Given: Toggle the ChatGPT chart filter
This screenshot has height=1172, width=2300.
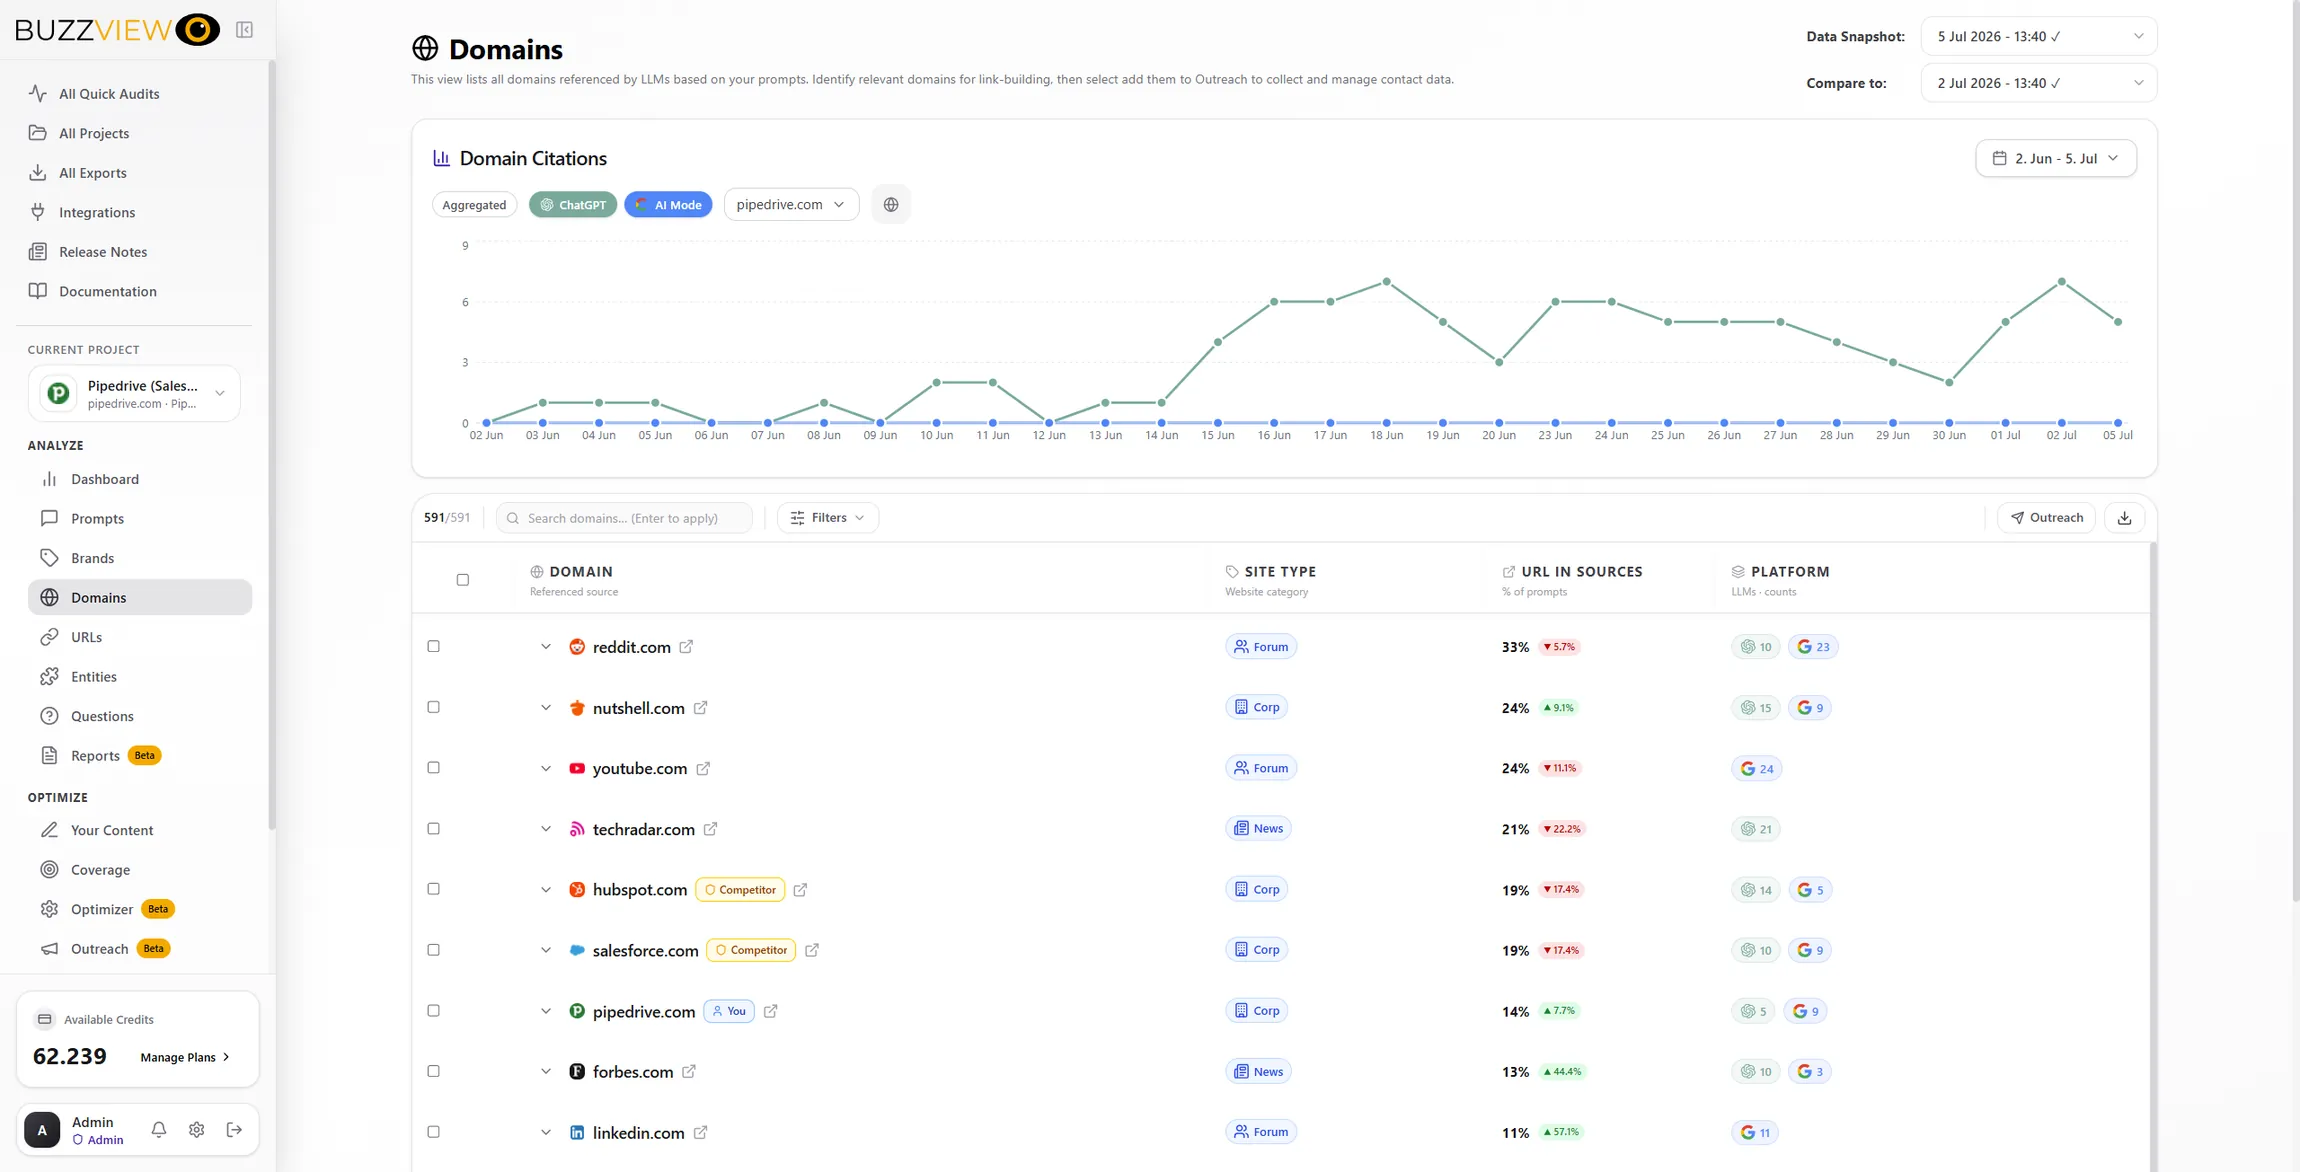Looking at the screenshot, I should point(573,205).
